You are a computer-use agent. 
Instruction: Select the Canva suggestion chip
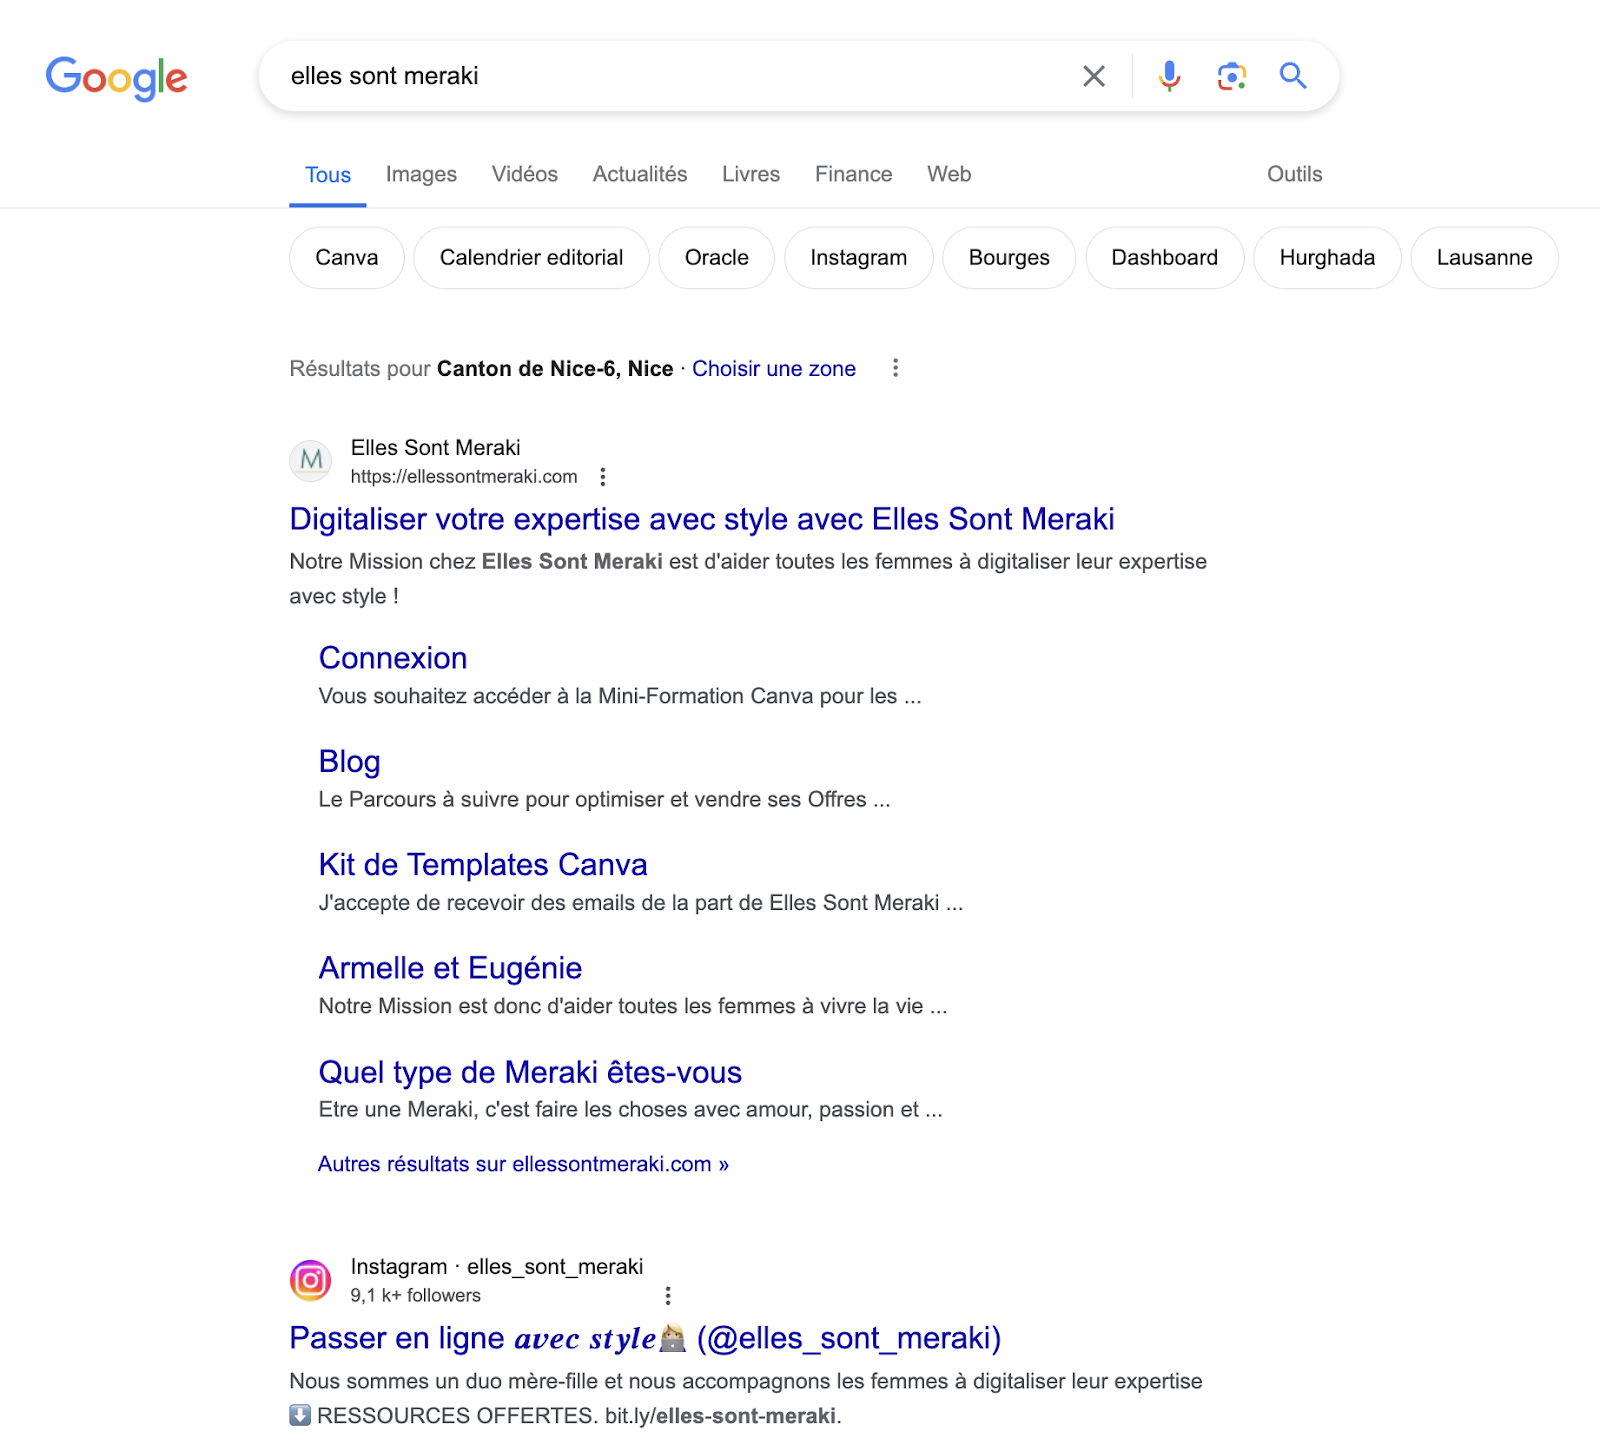(x=347, y=258)
